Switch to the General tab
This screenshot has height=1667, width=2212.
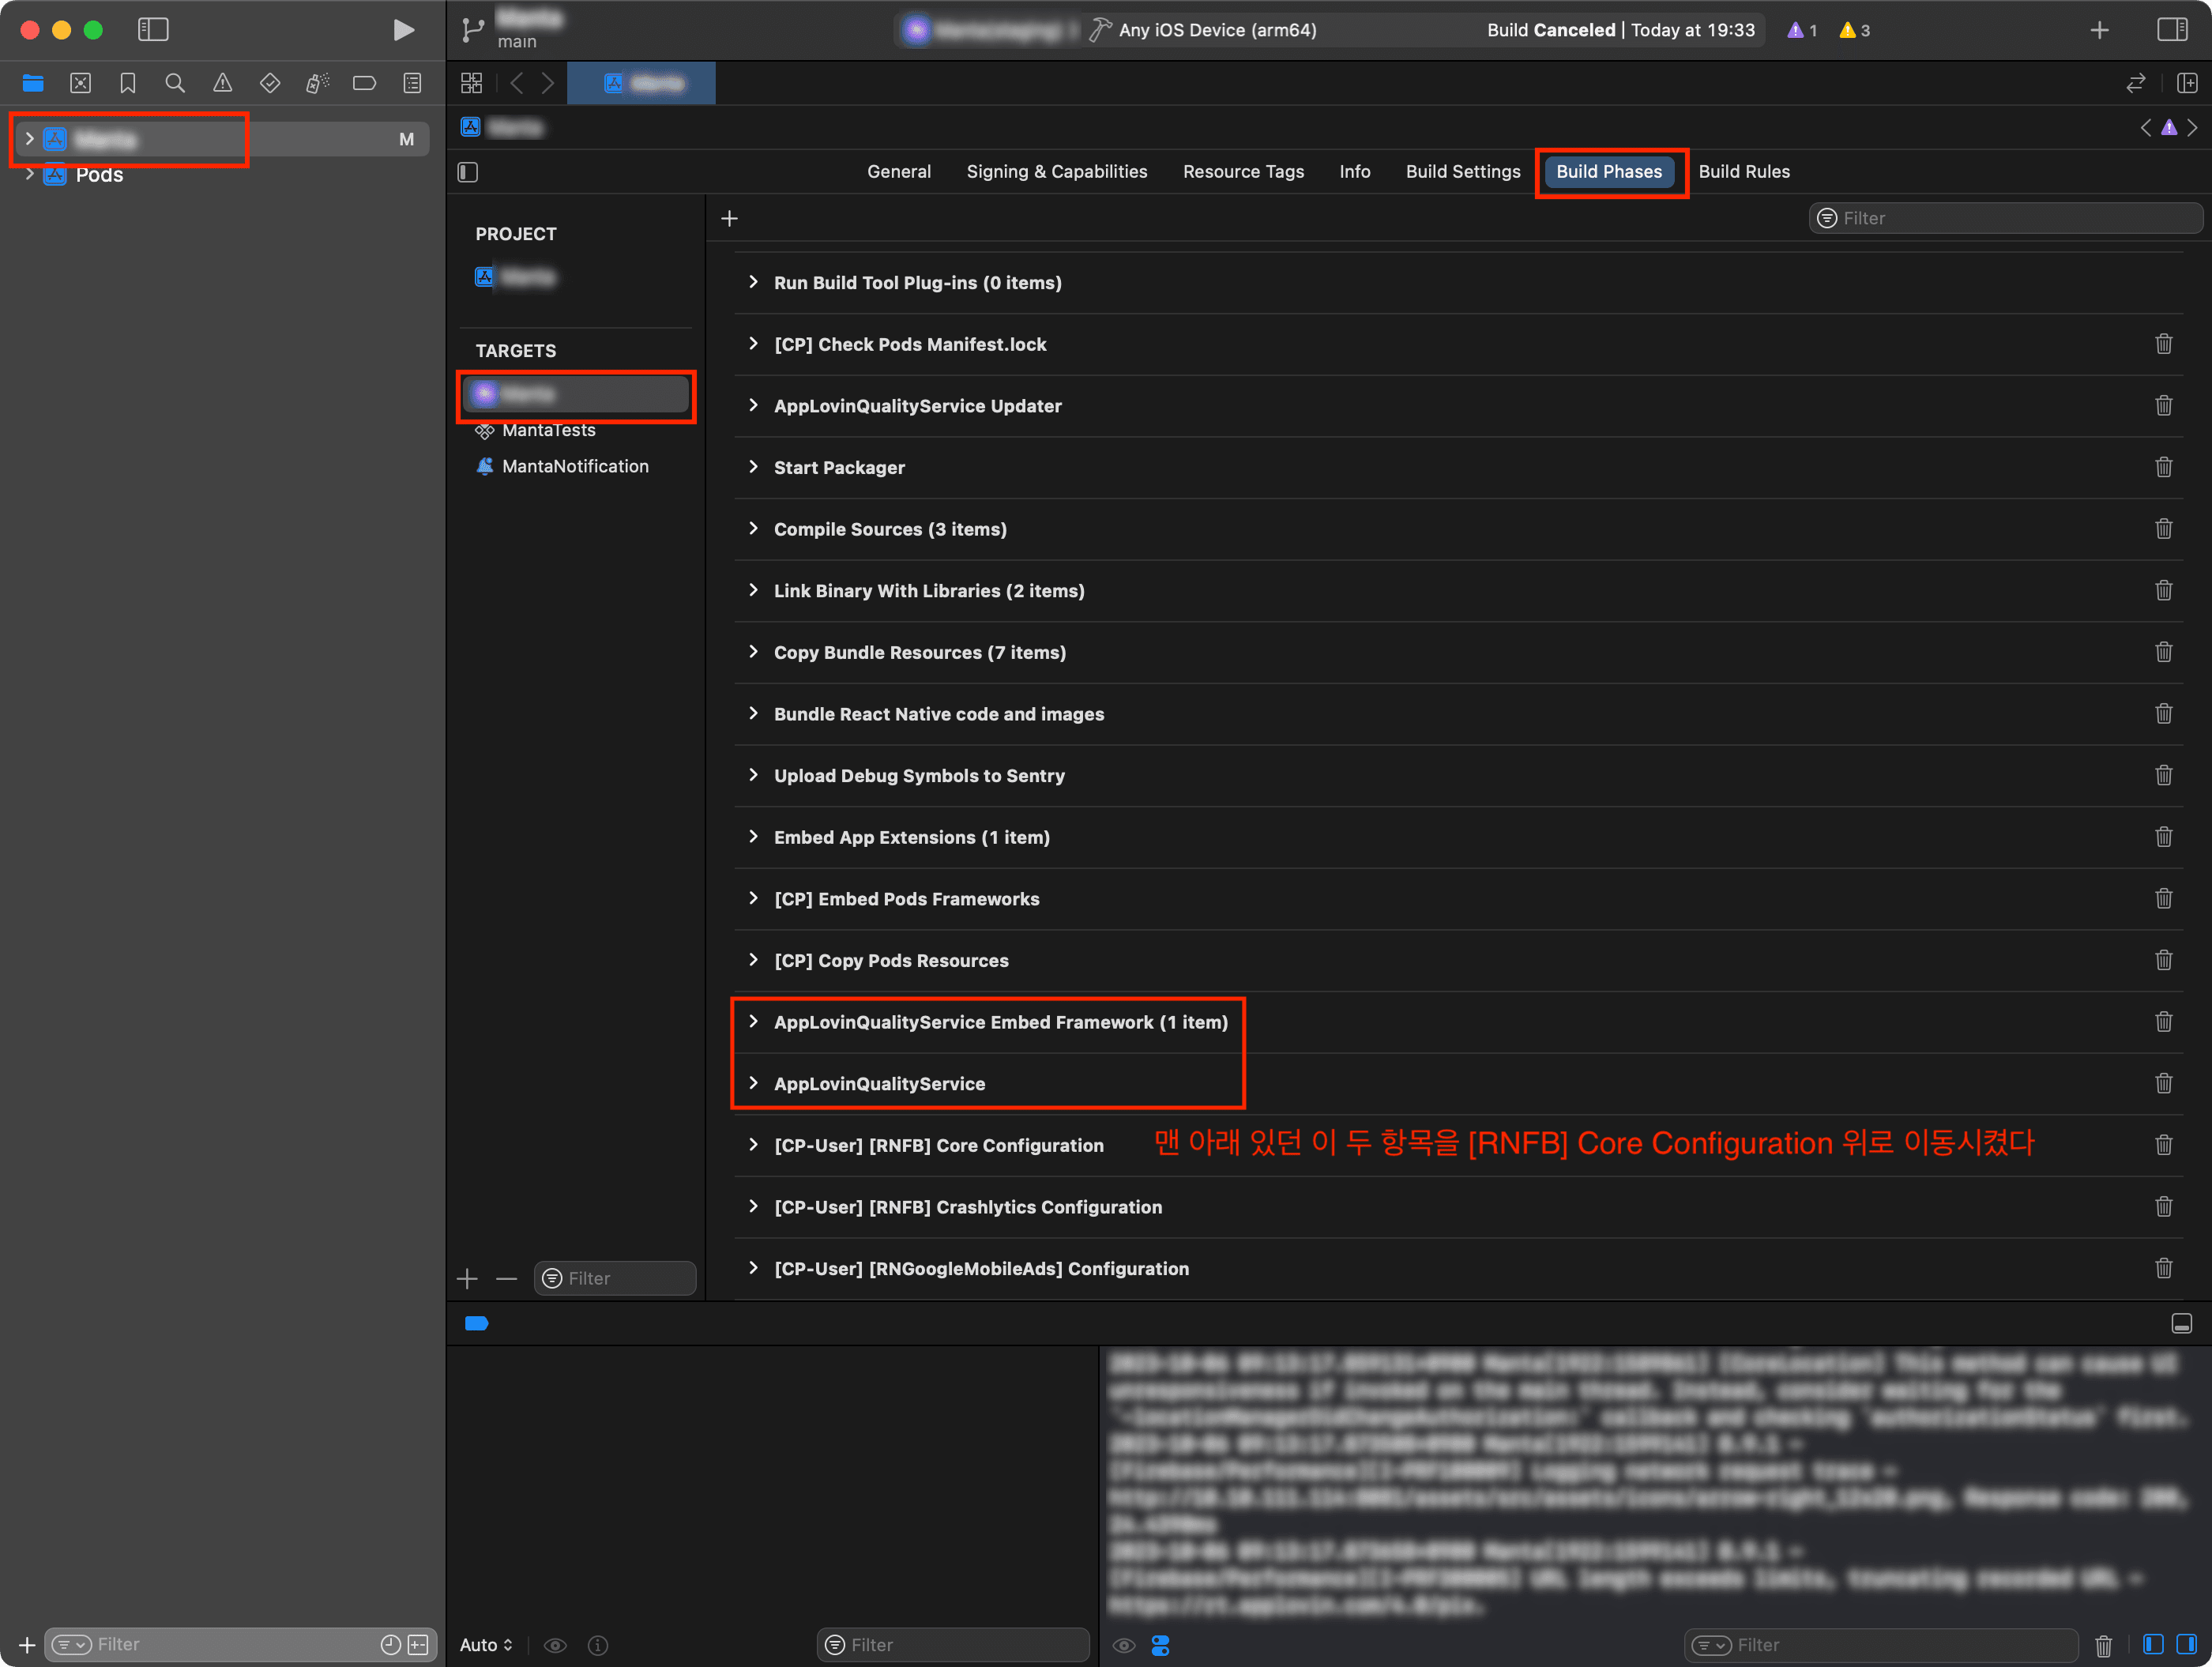898,172
